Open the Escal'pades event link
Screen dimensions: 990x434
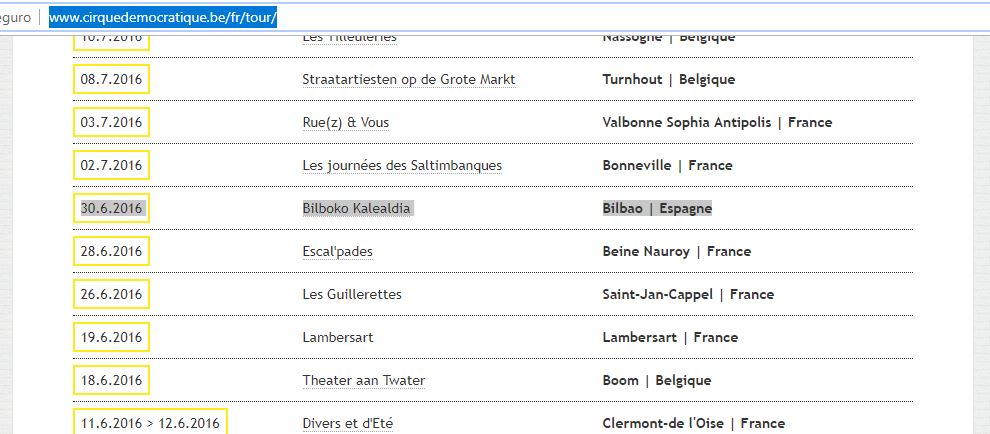click(338, 251)
